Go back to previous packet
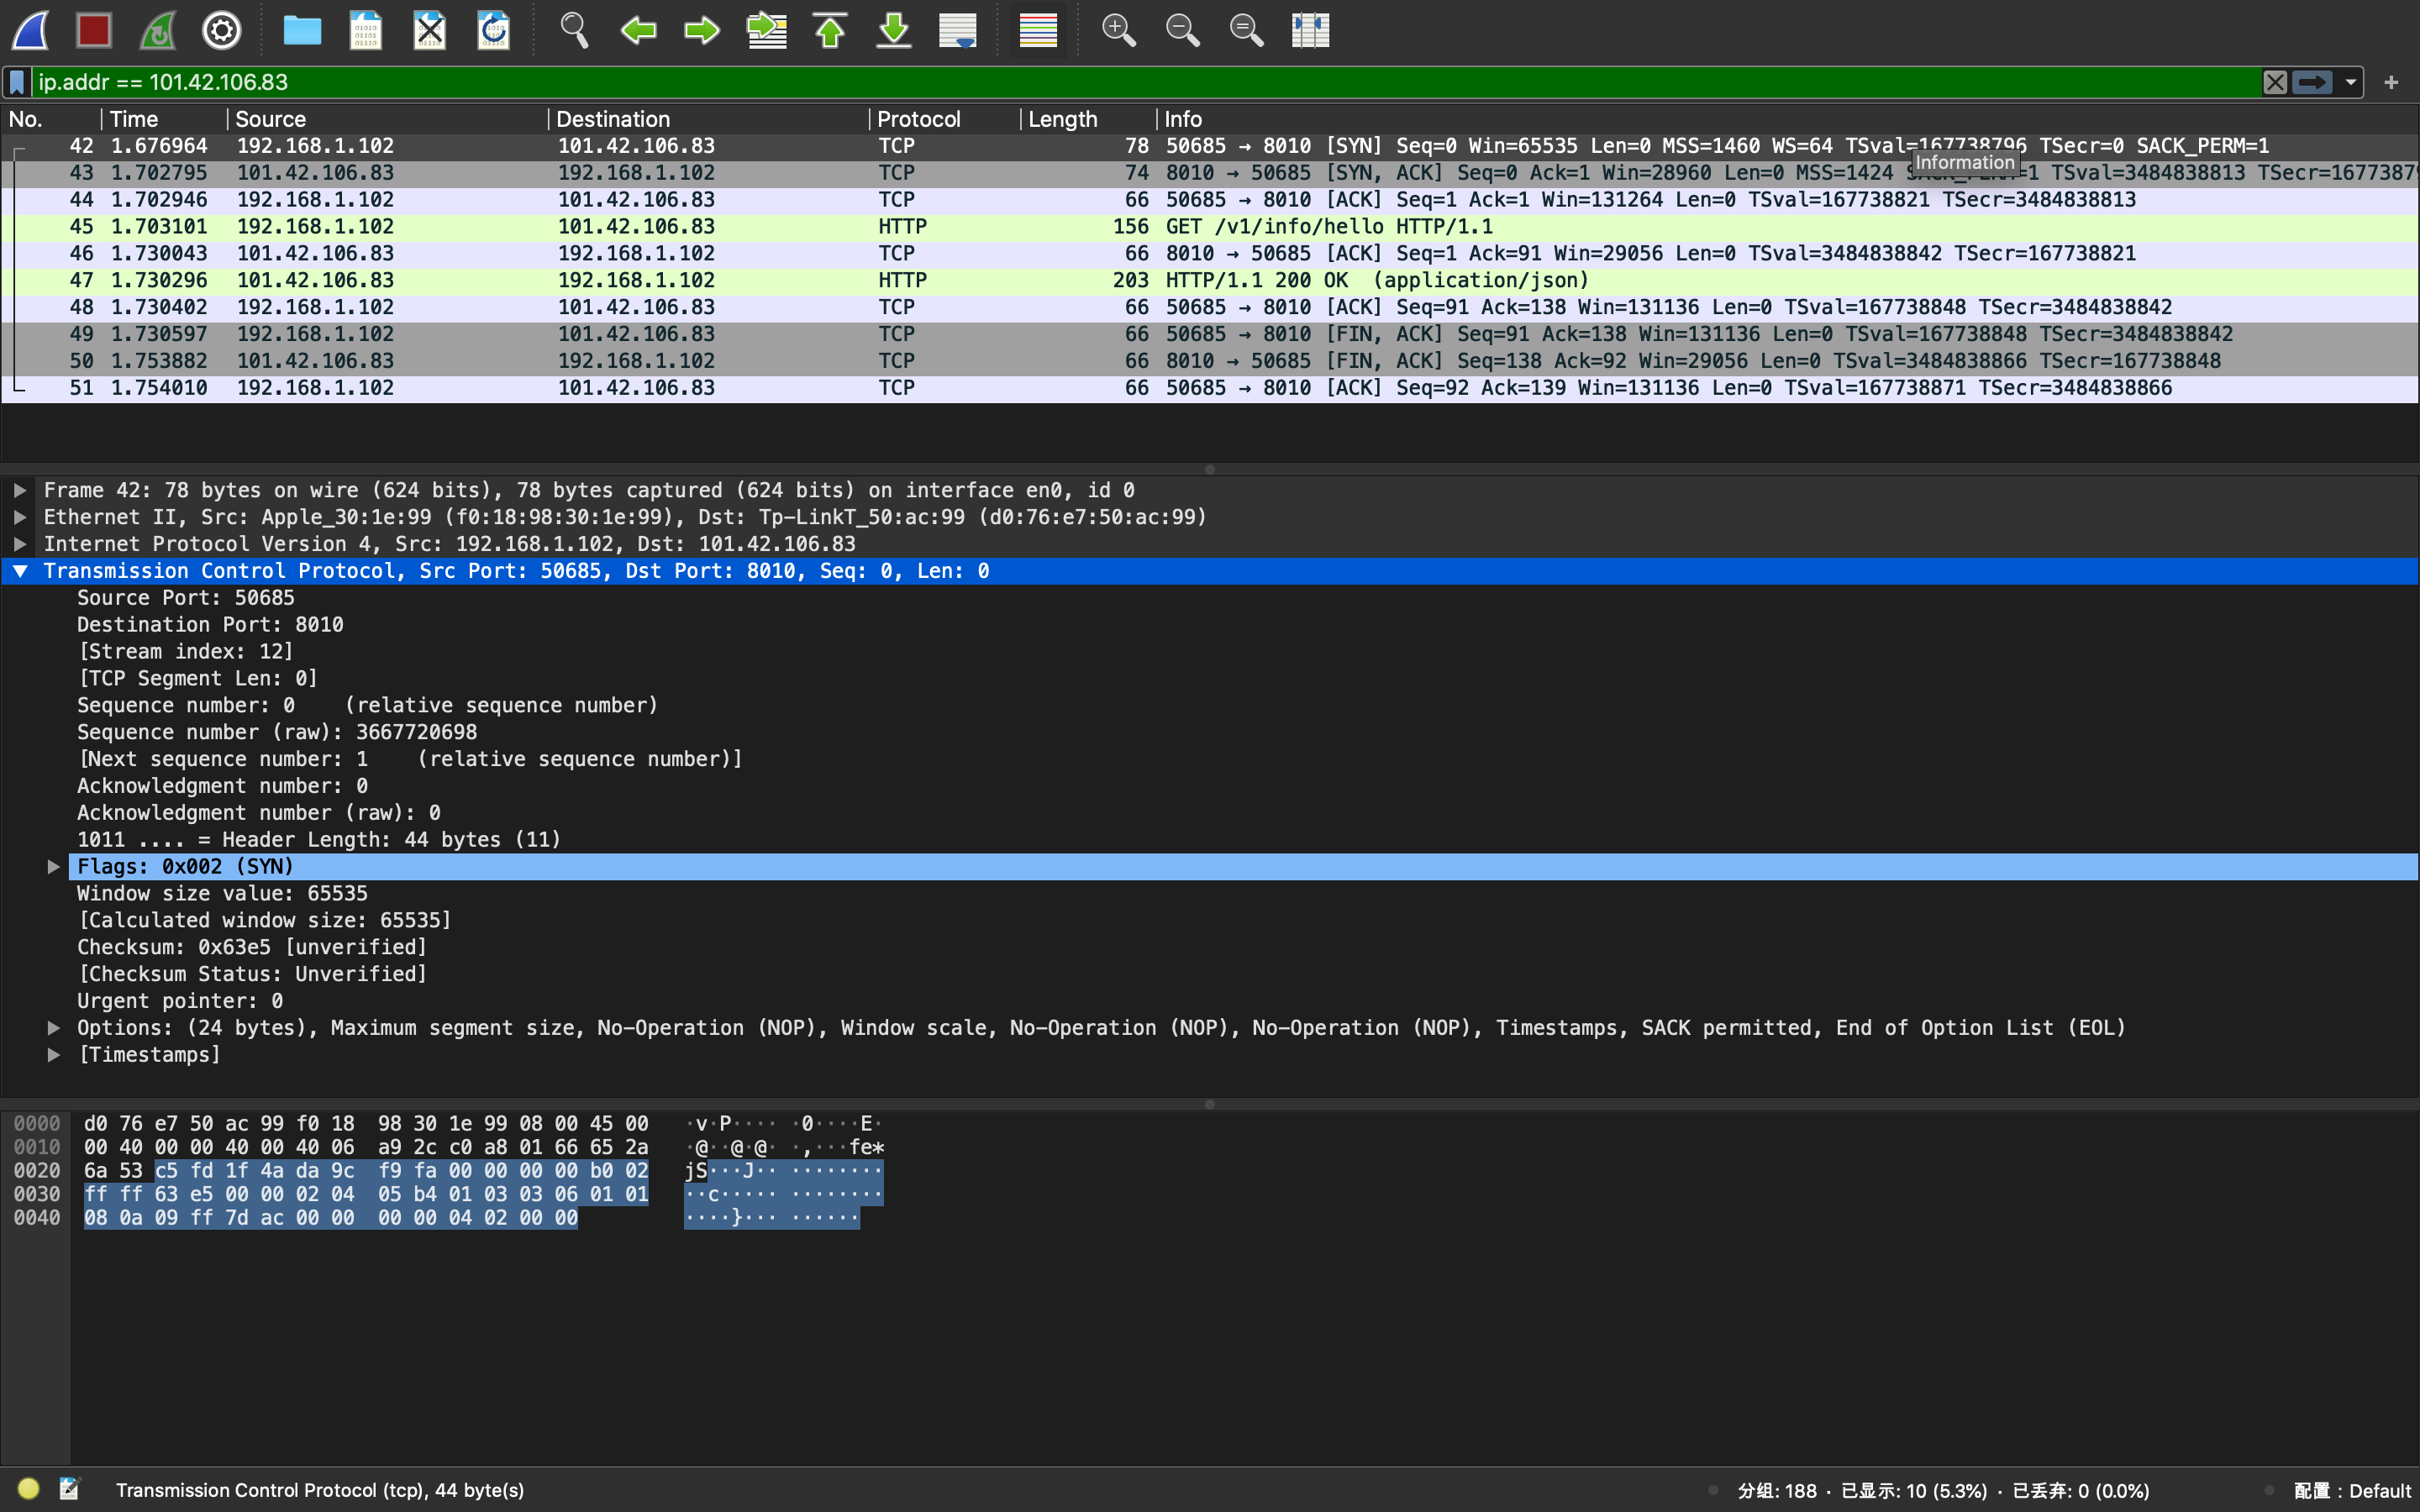The width and height of the screenshot is (2420, 1512). pos(638,30)
